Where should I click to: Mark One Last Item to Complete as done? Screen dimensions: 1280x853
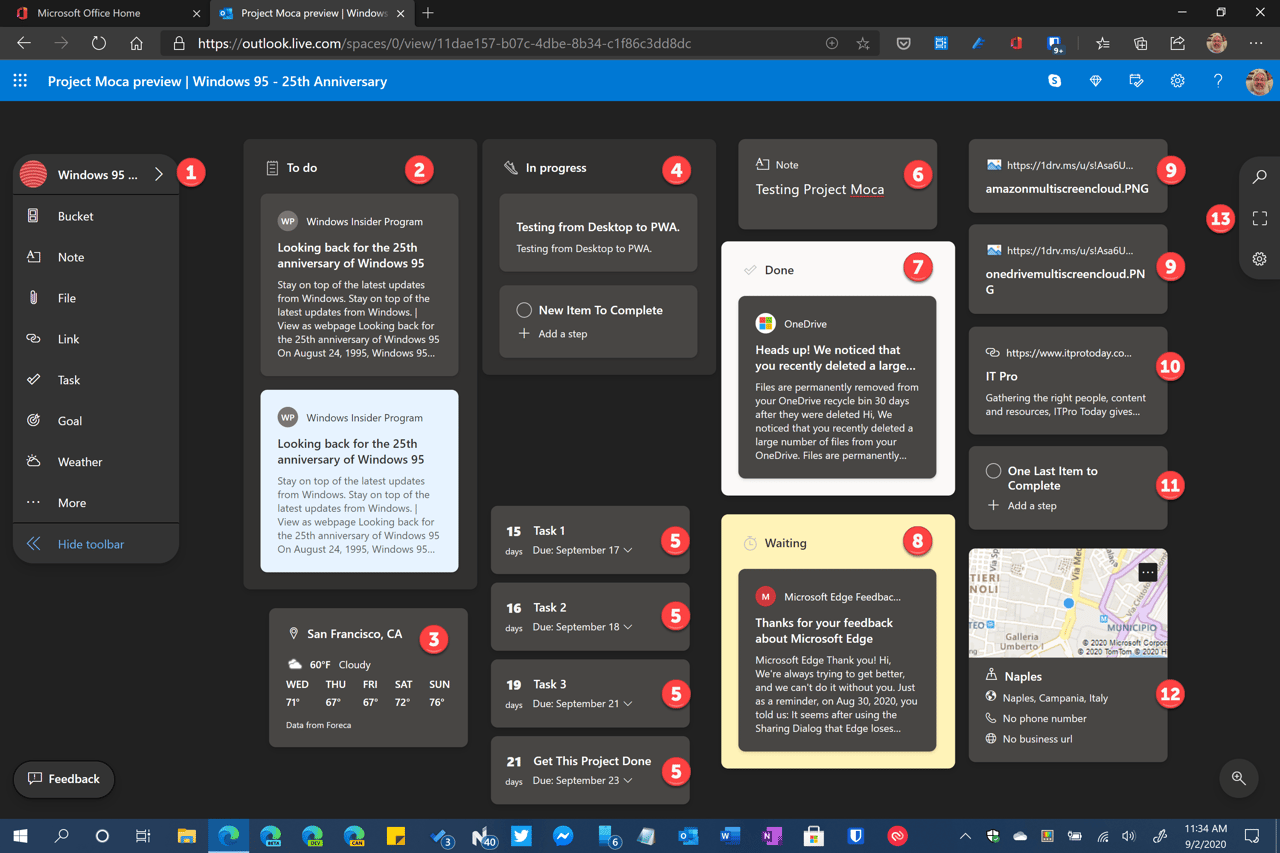tap(993, 470)
